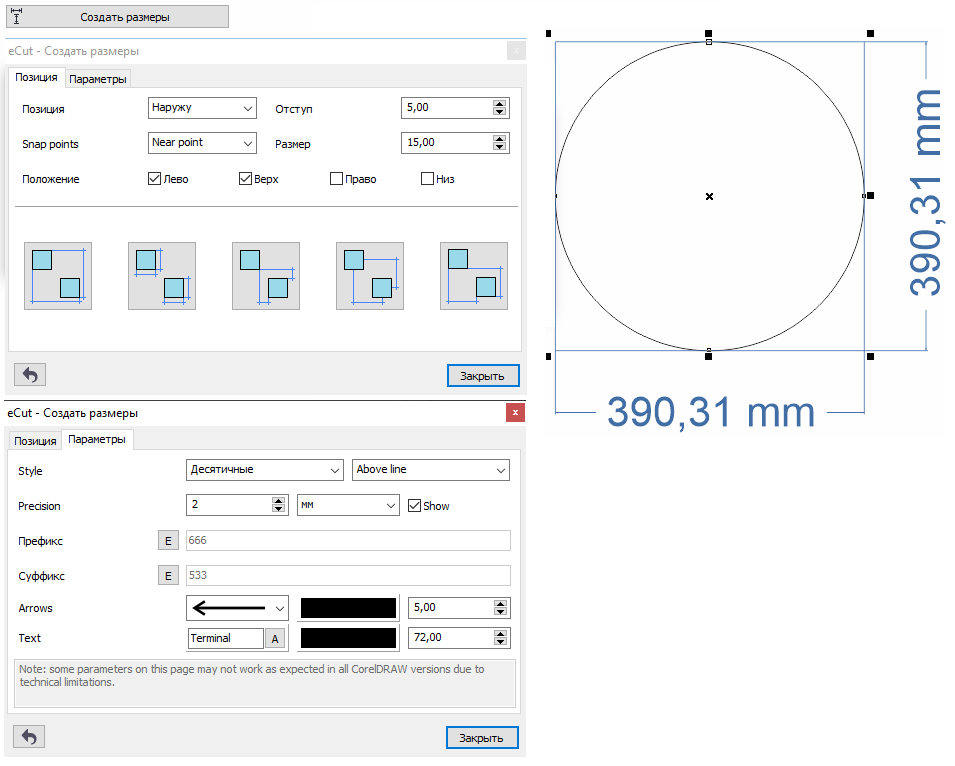
Task: Toggle the Show units checkbox
Action: coord(415,506)
